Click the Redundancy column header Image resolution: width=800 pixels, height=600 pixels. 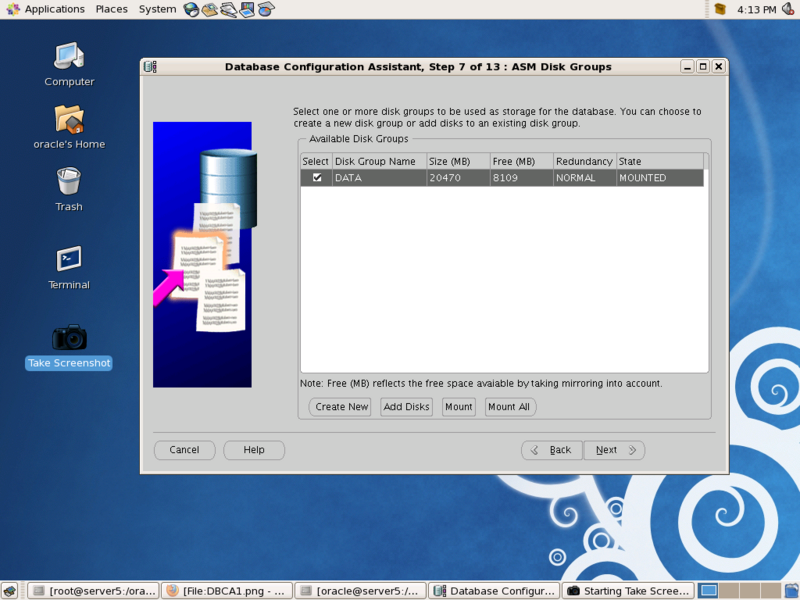pos(585,161)
